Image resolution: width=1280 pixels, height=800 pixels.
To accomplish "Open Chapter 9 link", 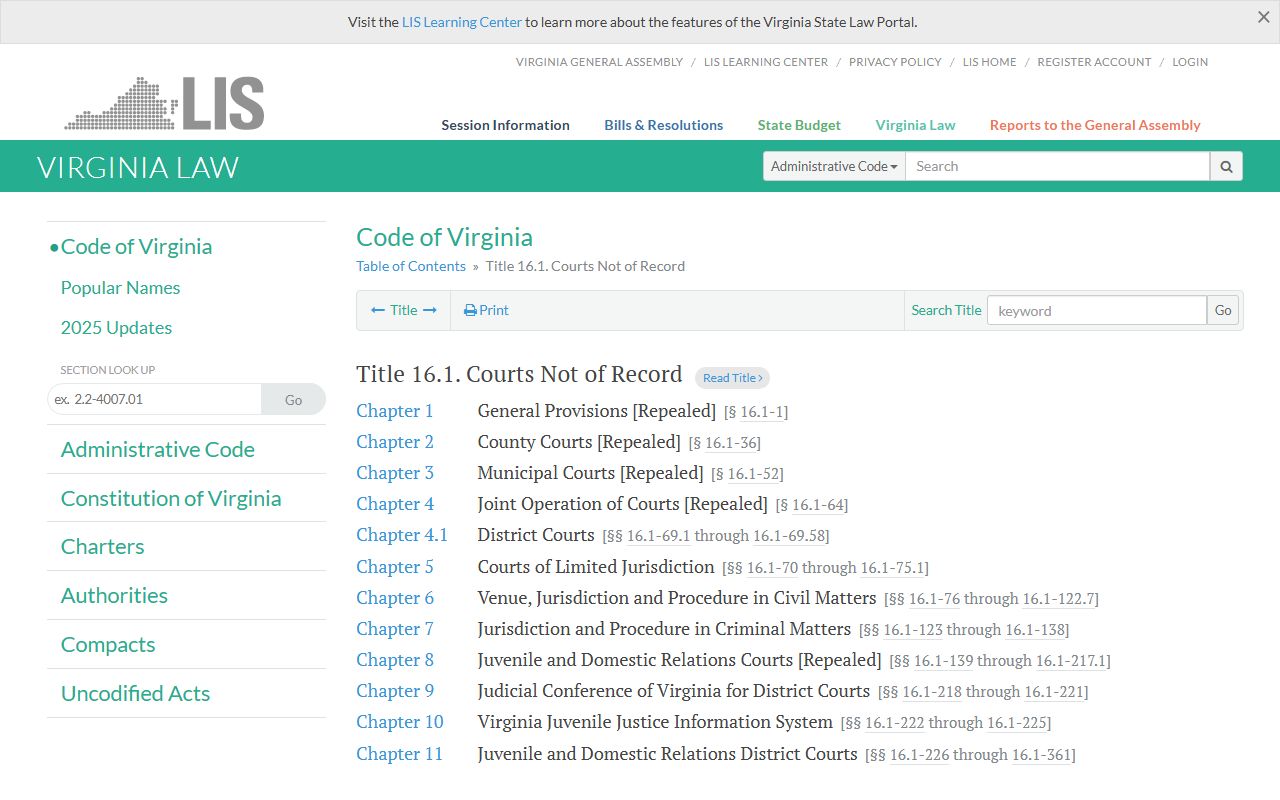I will click(x=395, y=691).
